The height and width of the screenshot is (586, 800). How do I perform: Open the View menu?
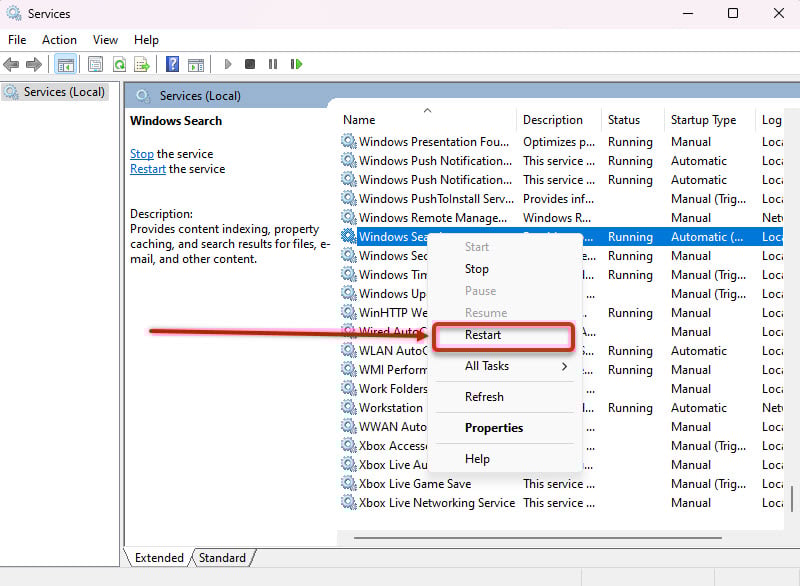pos(105,40)
